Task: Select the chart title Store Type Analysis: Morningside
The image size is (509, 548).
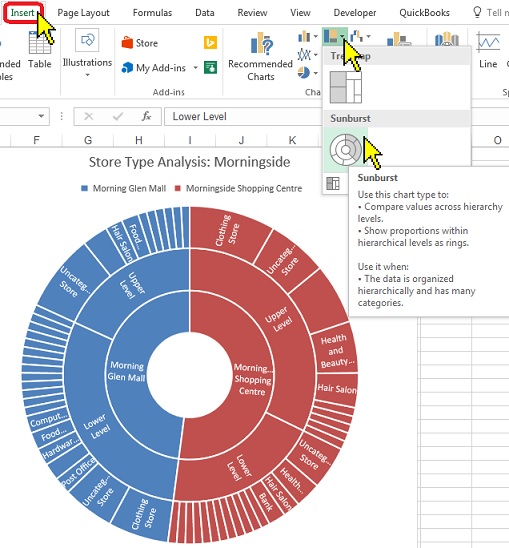Action: [189, 162]
